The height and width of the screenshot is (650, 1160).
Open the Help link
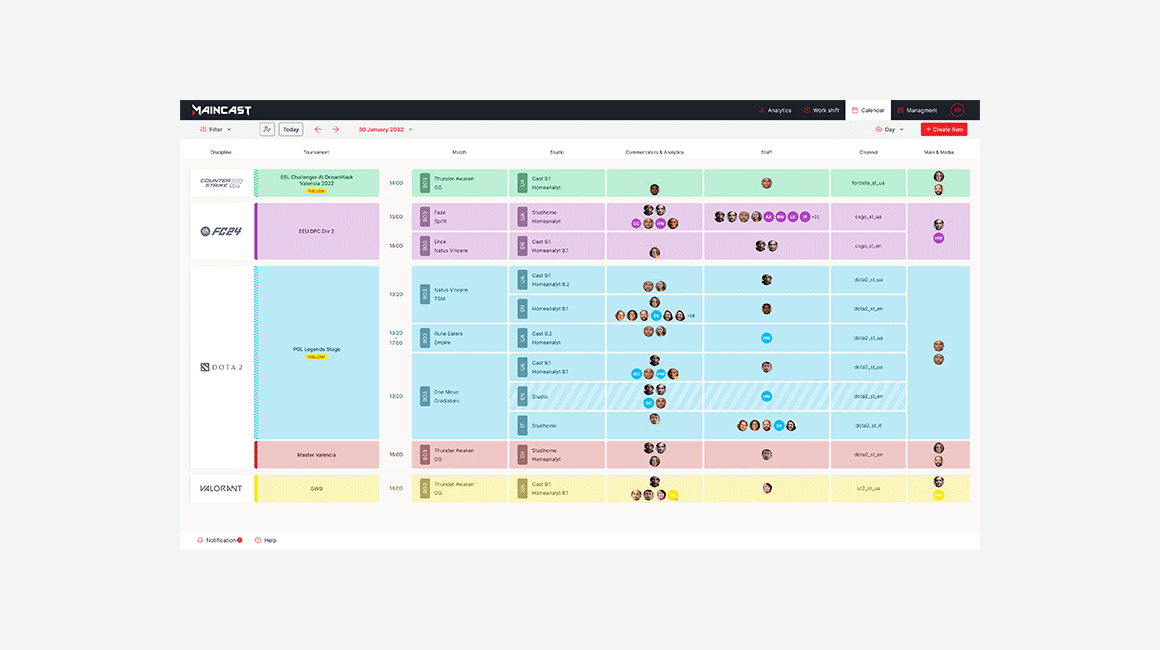tap(266, 540)
